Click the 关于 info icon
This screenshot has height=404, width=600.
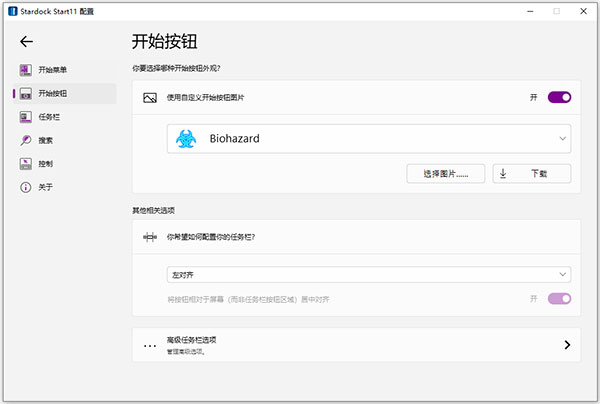26,187
